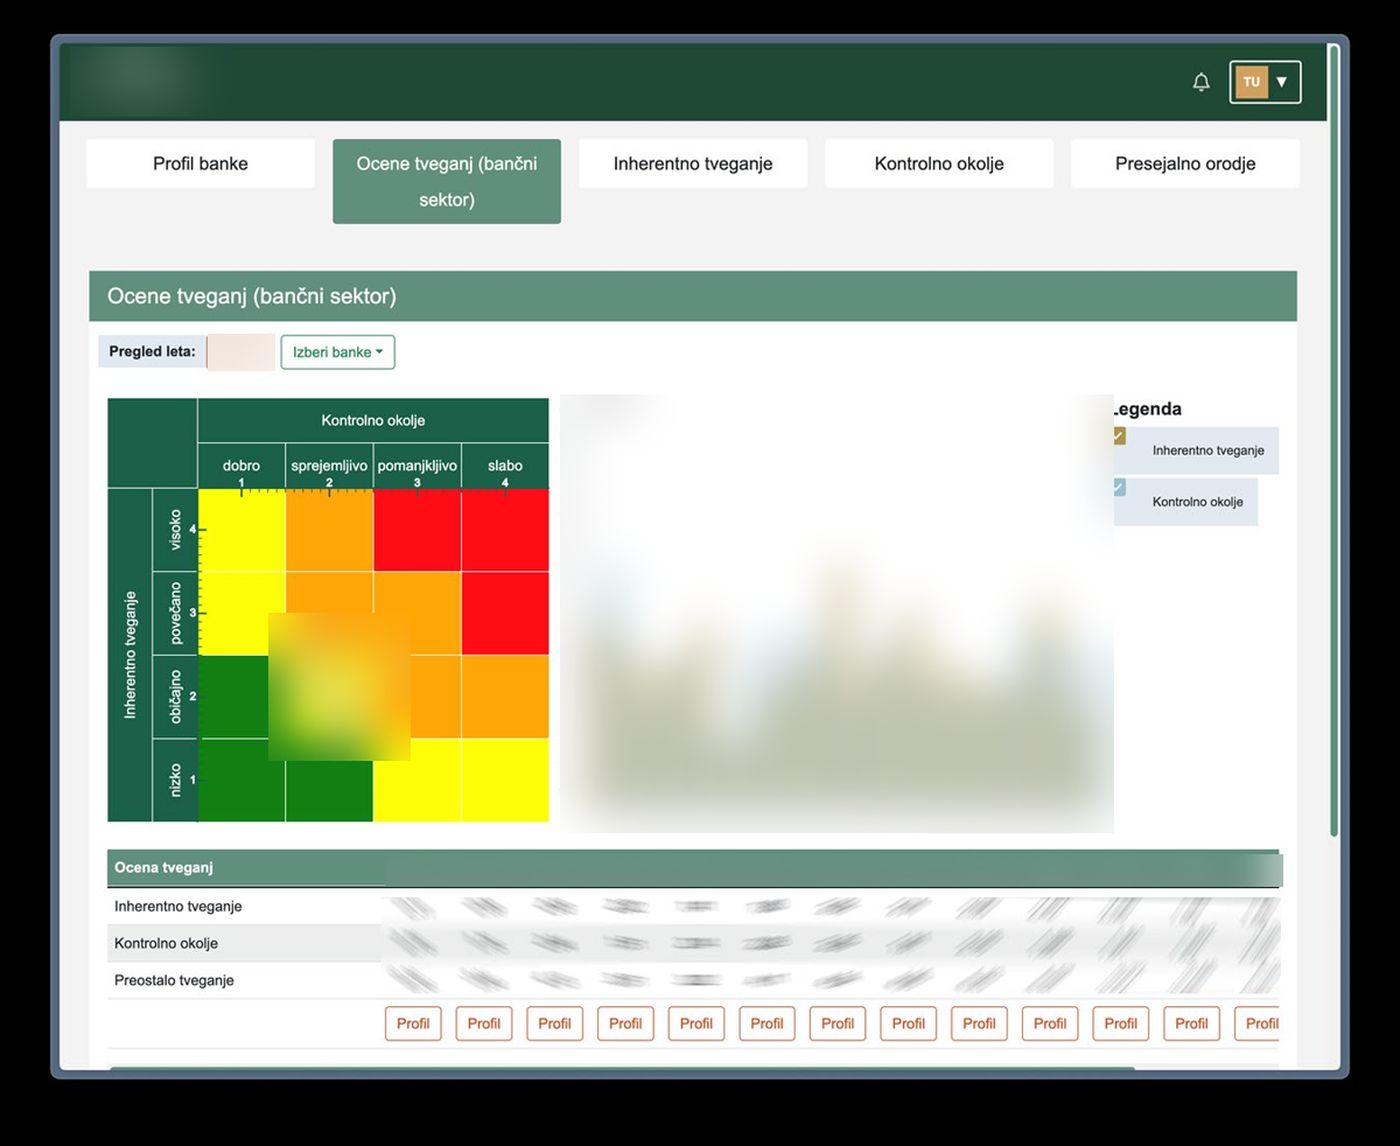This screenshot has width=1400, height=1146.
Task: Click the green nizko/dobro matrix cell
Action: (241, 780)
